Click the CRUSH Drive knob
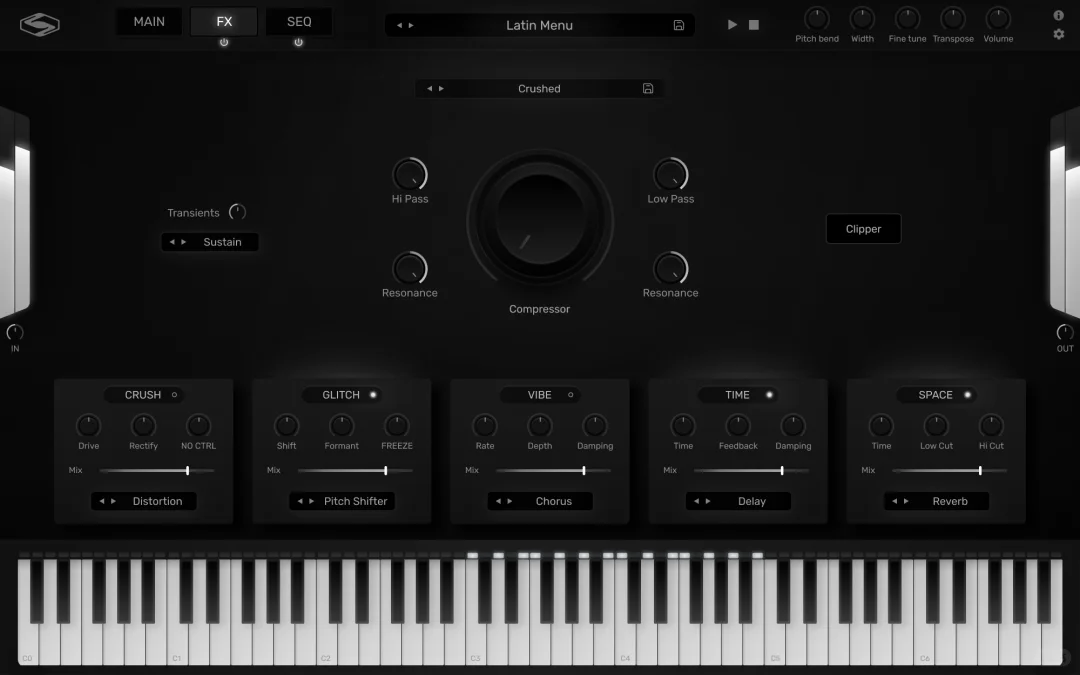This screenshot has height=675, width=1080. 88,426
